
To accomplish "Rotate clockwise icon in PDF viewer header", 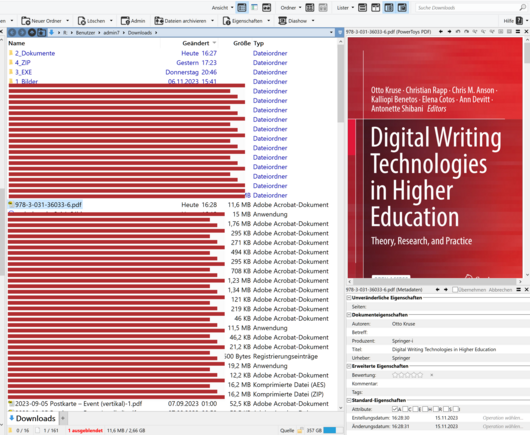I will pyautogui.click(x=466, y=31).
